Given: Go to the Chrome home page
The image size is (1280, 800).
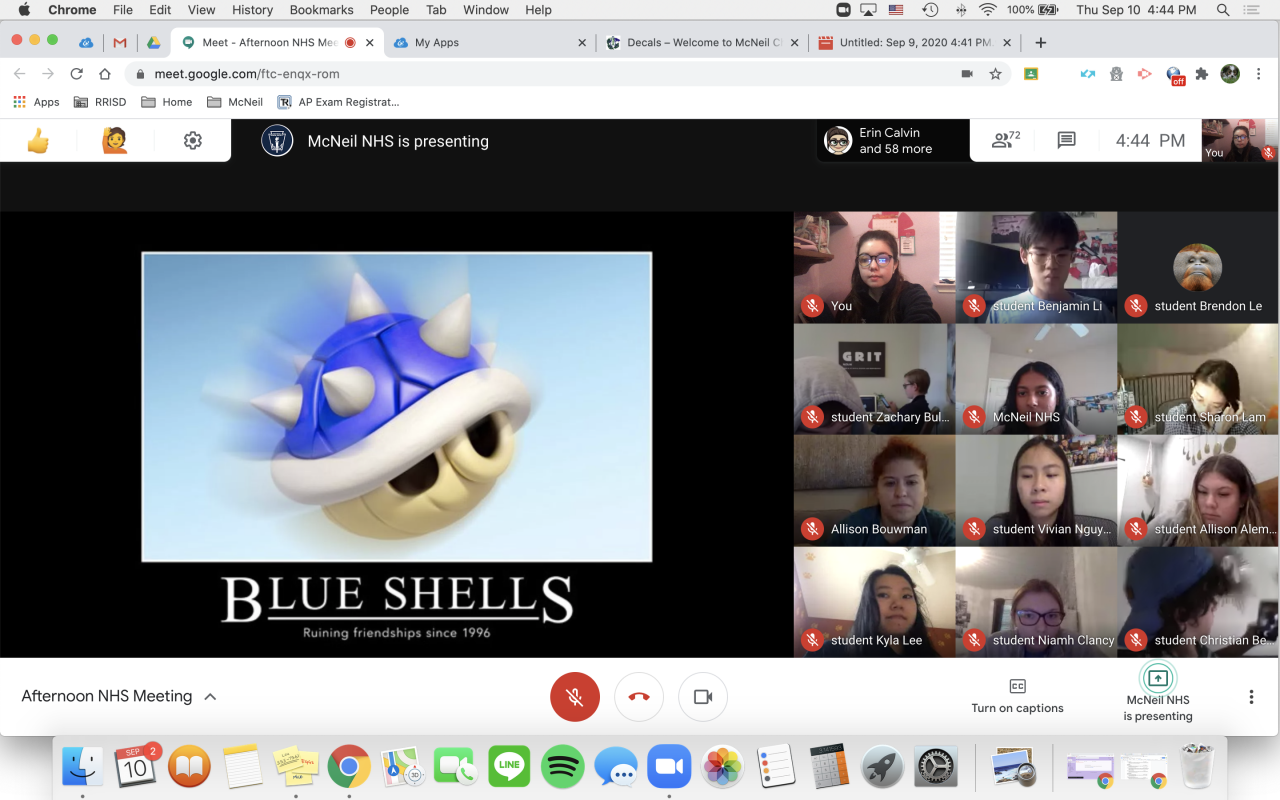Looking at the screenshot, I should (105, 74).
